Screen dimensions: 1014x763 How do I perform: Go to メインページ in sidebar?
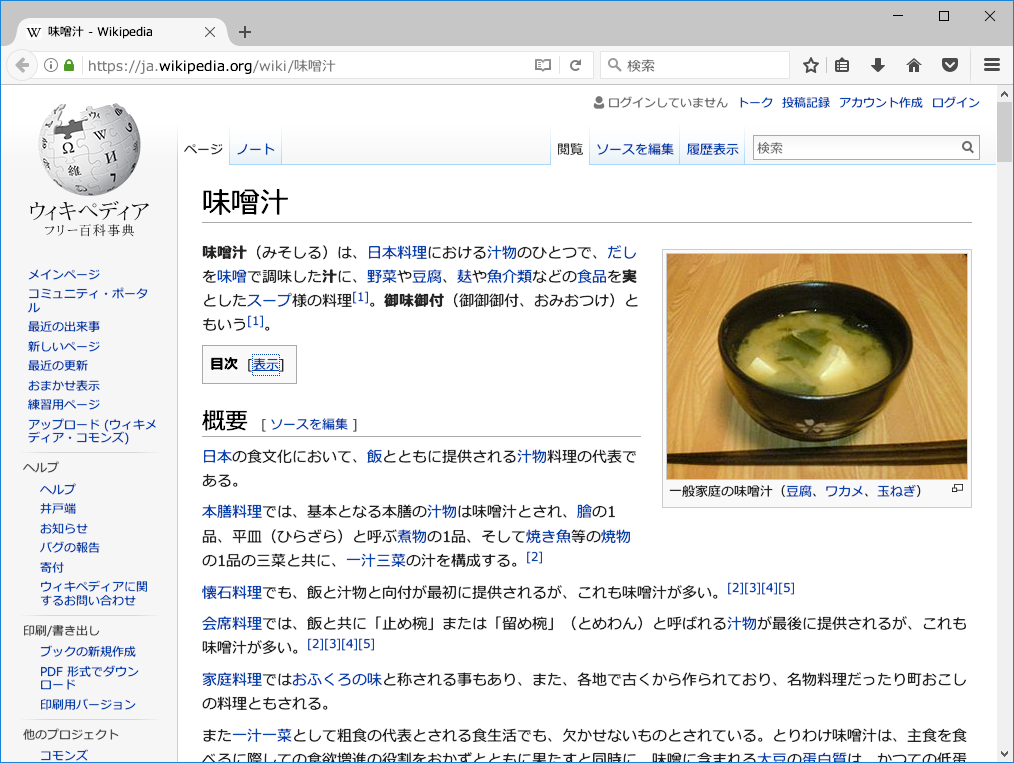click(x=63, y=275)
